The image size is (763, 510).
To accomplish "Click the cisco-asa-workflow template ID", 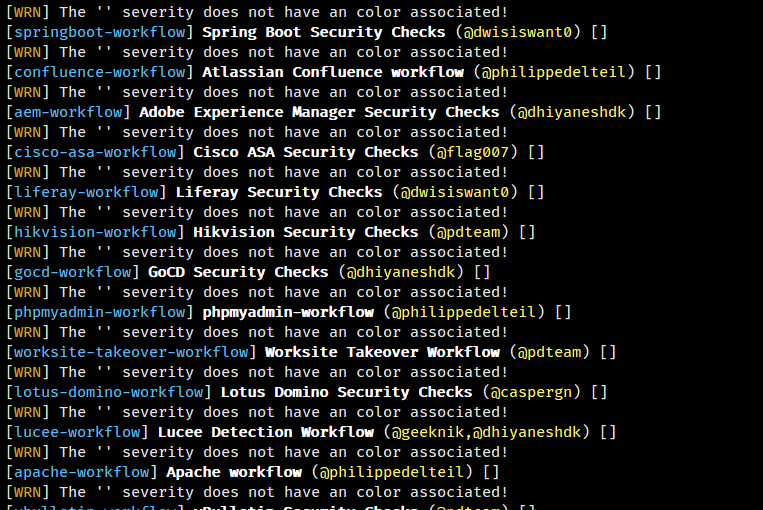I will [x=95, y=152].
